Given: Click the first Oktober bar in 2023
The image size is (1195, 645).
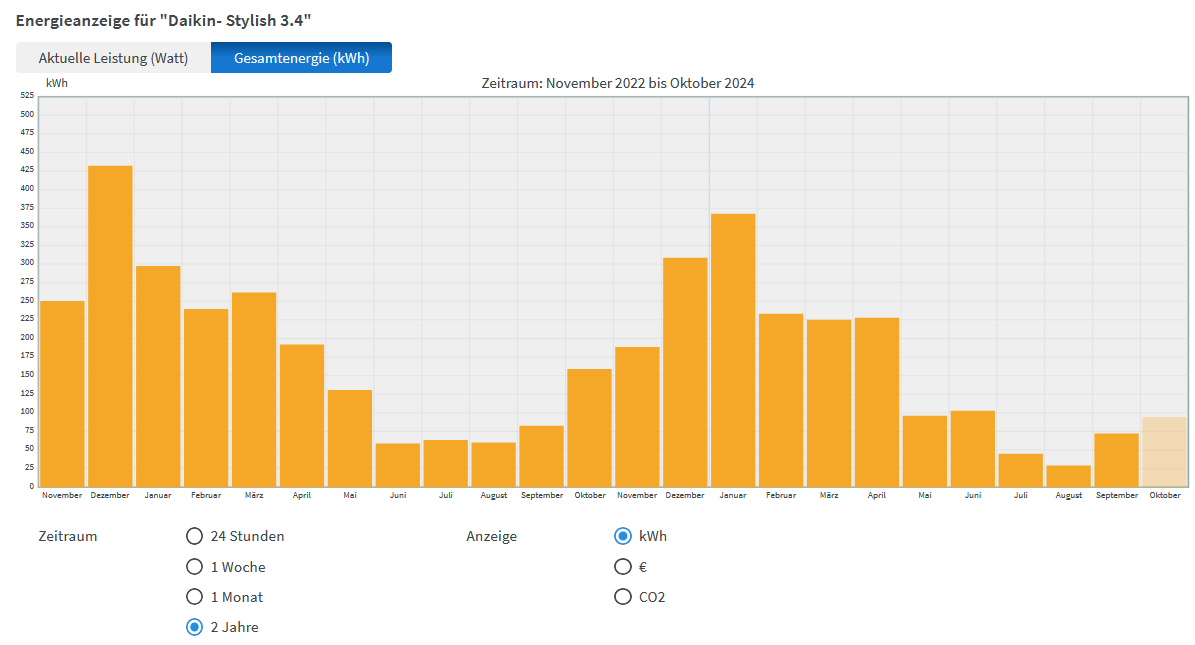Looking at the screenshot, I should [589, 427].
